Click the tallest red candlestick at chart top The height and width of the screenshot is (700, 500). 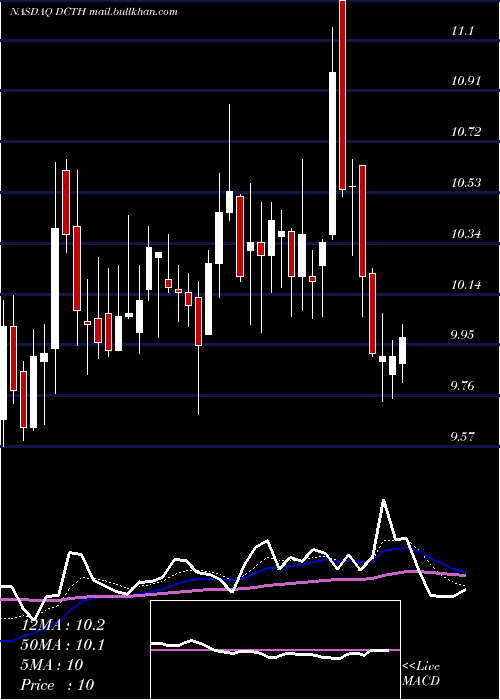342,95
